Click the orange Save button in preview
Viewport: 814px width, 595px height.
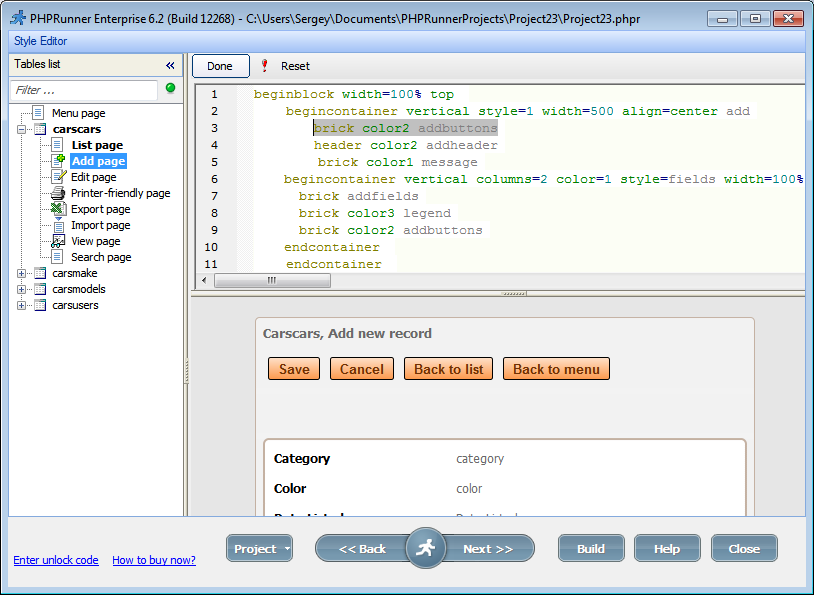click(294, 369)
